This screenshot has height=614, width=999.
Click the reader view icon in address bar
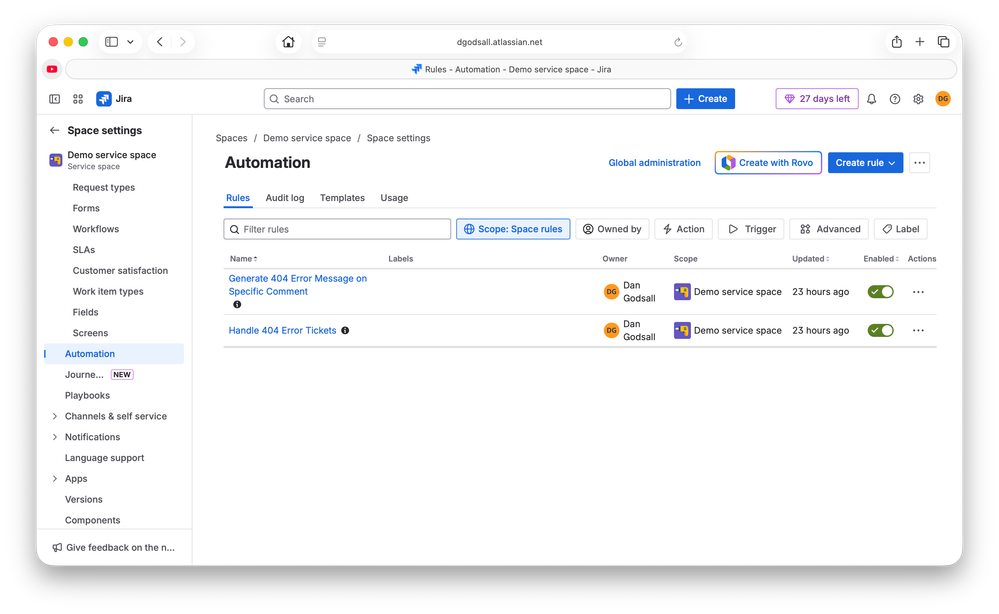pos(322,42)
